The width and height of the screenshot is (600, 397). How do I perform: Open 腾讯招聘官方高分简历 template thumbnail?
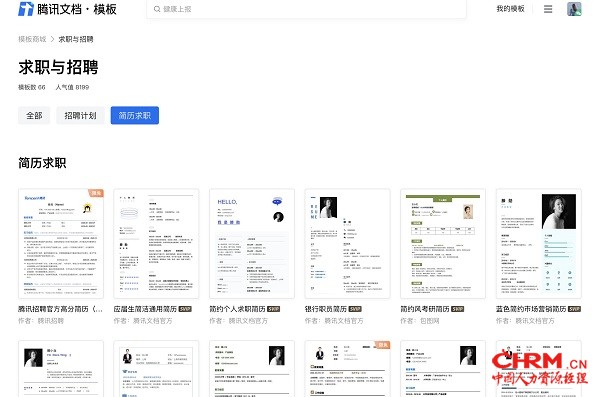pyautogui.click(x=61, y=243)
